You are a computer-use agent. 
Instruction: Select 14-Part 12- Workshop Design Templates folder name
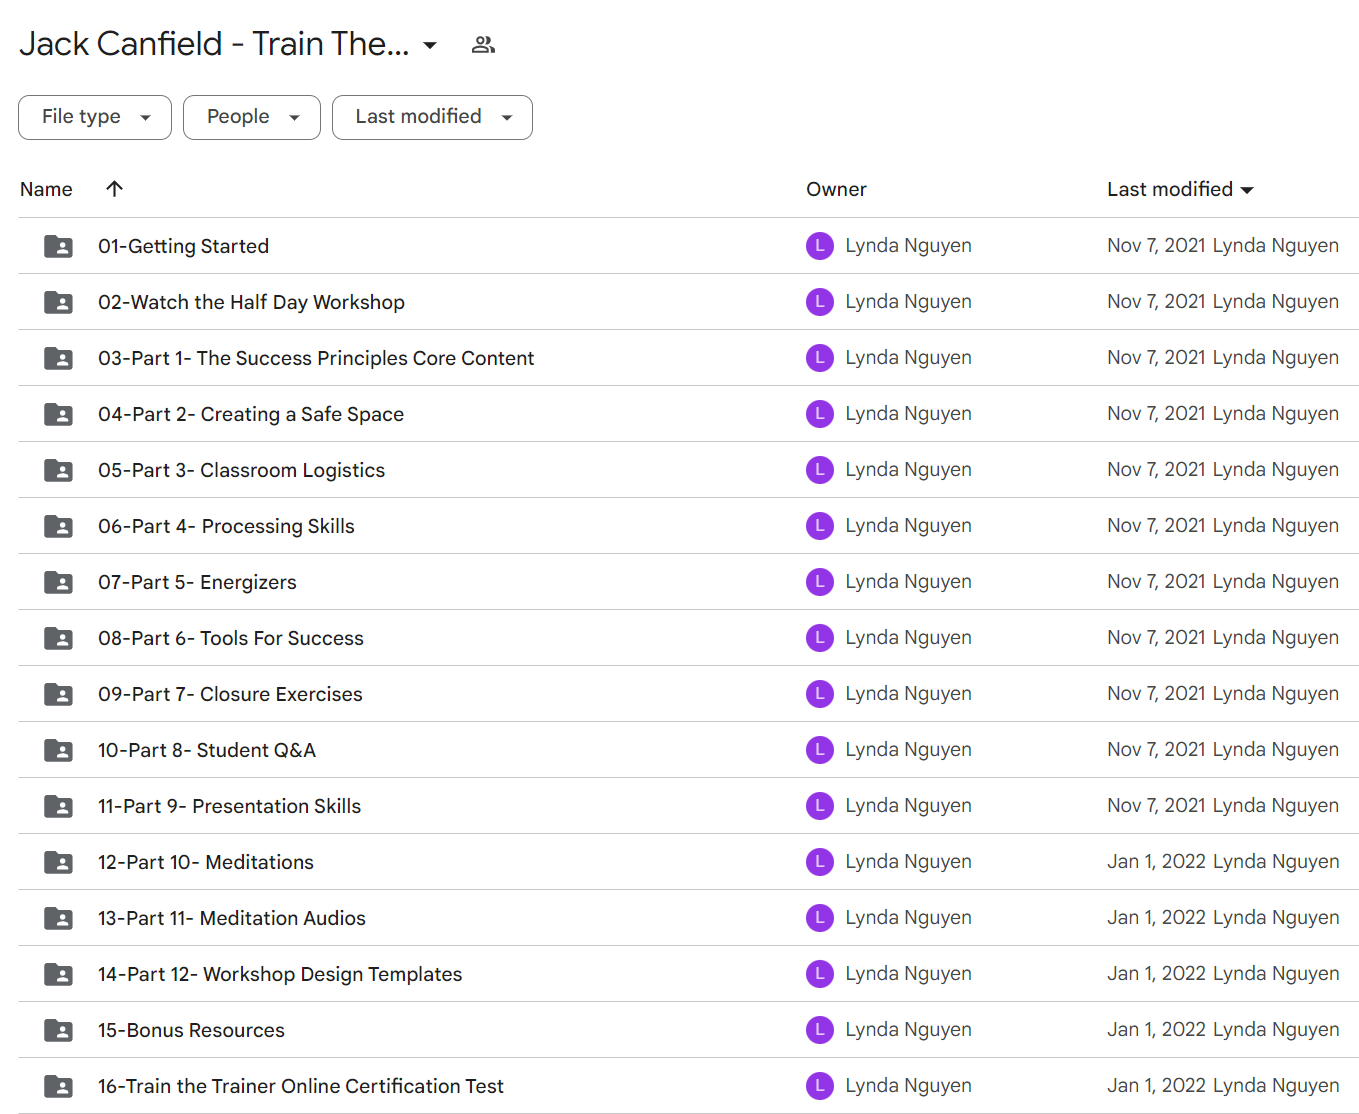280,974
